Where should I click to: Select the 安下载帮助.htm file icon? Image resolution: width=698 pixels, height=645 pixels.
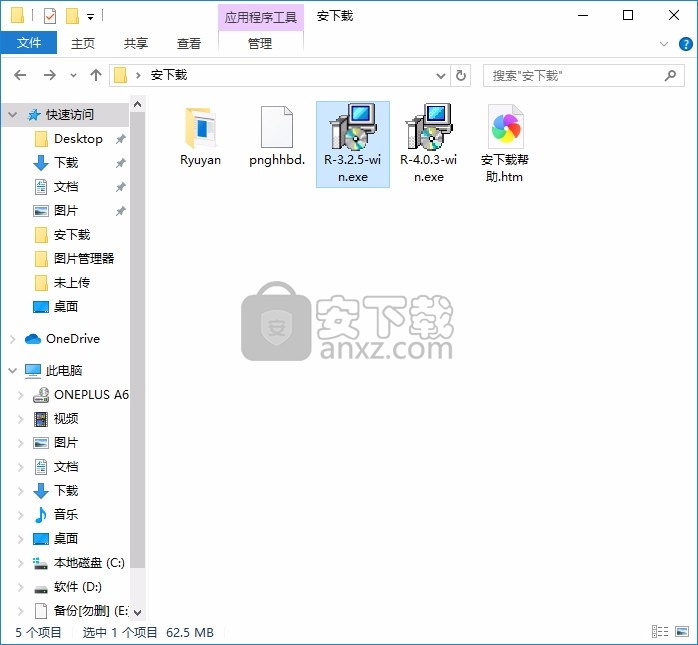pyautogui.click(x=505, y=127)
